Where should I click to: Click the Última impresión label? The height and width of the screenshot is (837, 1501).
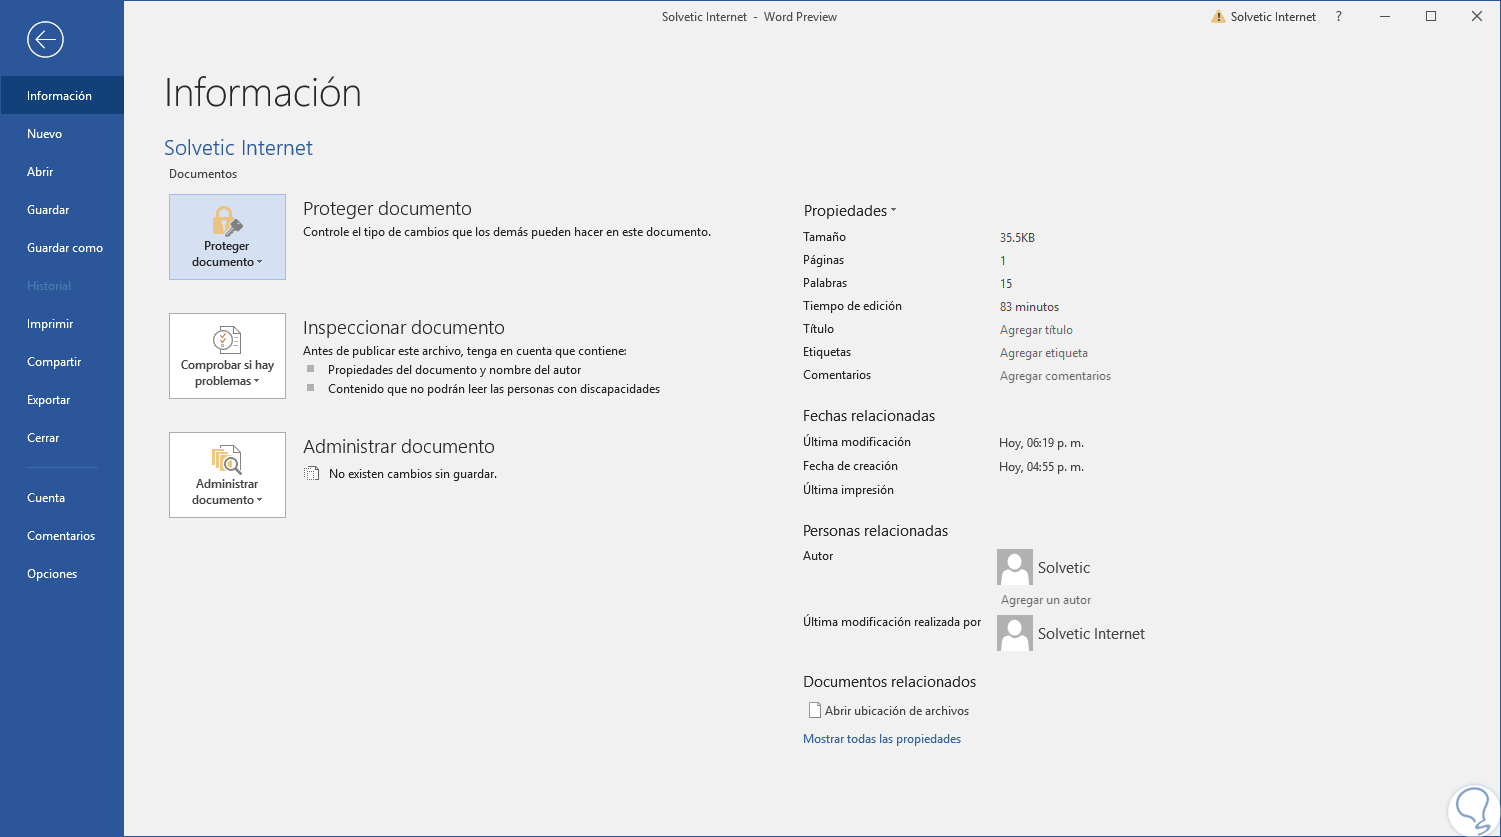tap(848, 490)
